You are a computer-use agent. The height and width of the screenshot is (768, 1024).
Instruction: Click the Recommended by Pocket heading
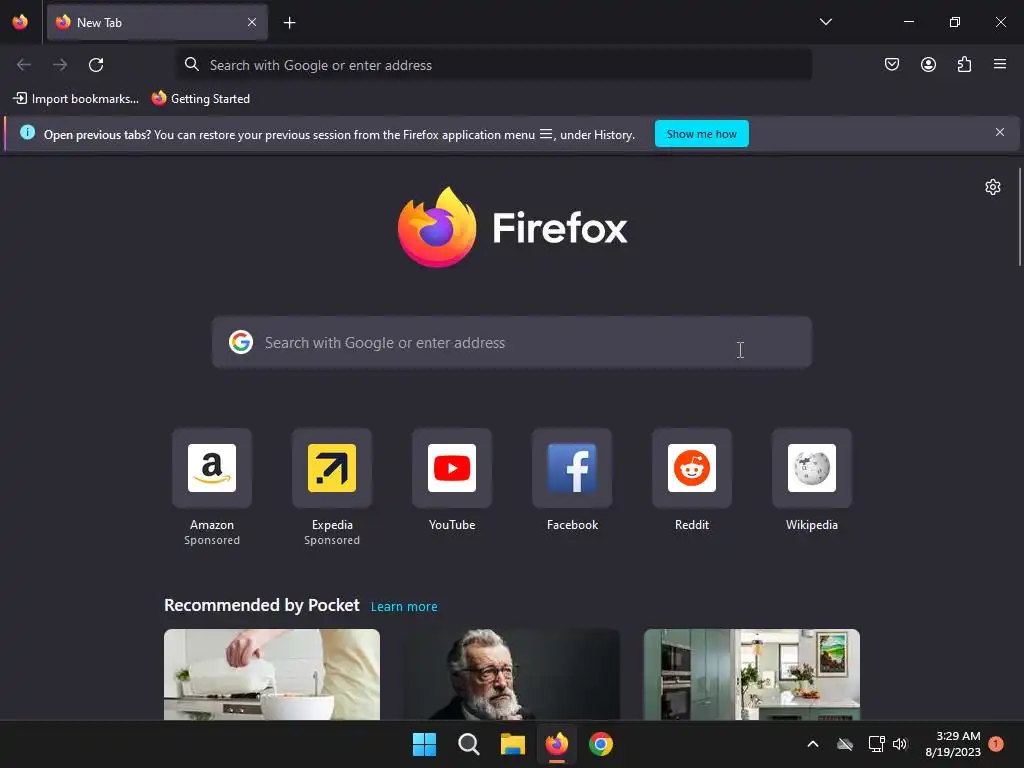click(x=262, y=605)
